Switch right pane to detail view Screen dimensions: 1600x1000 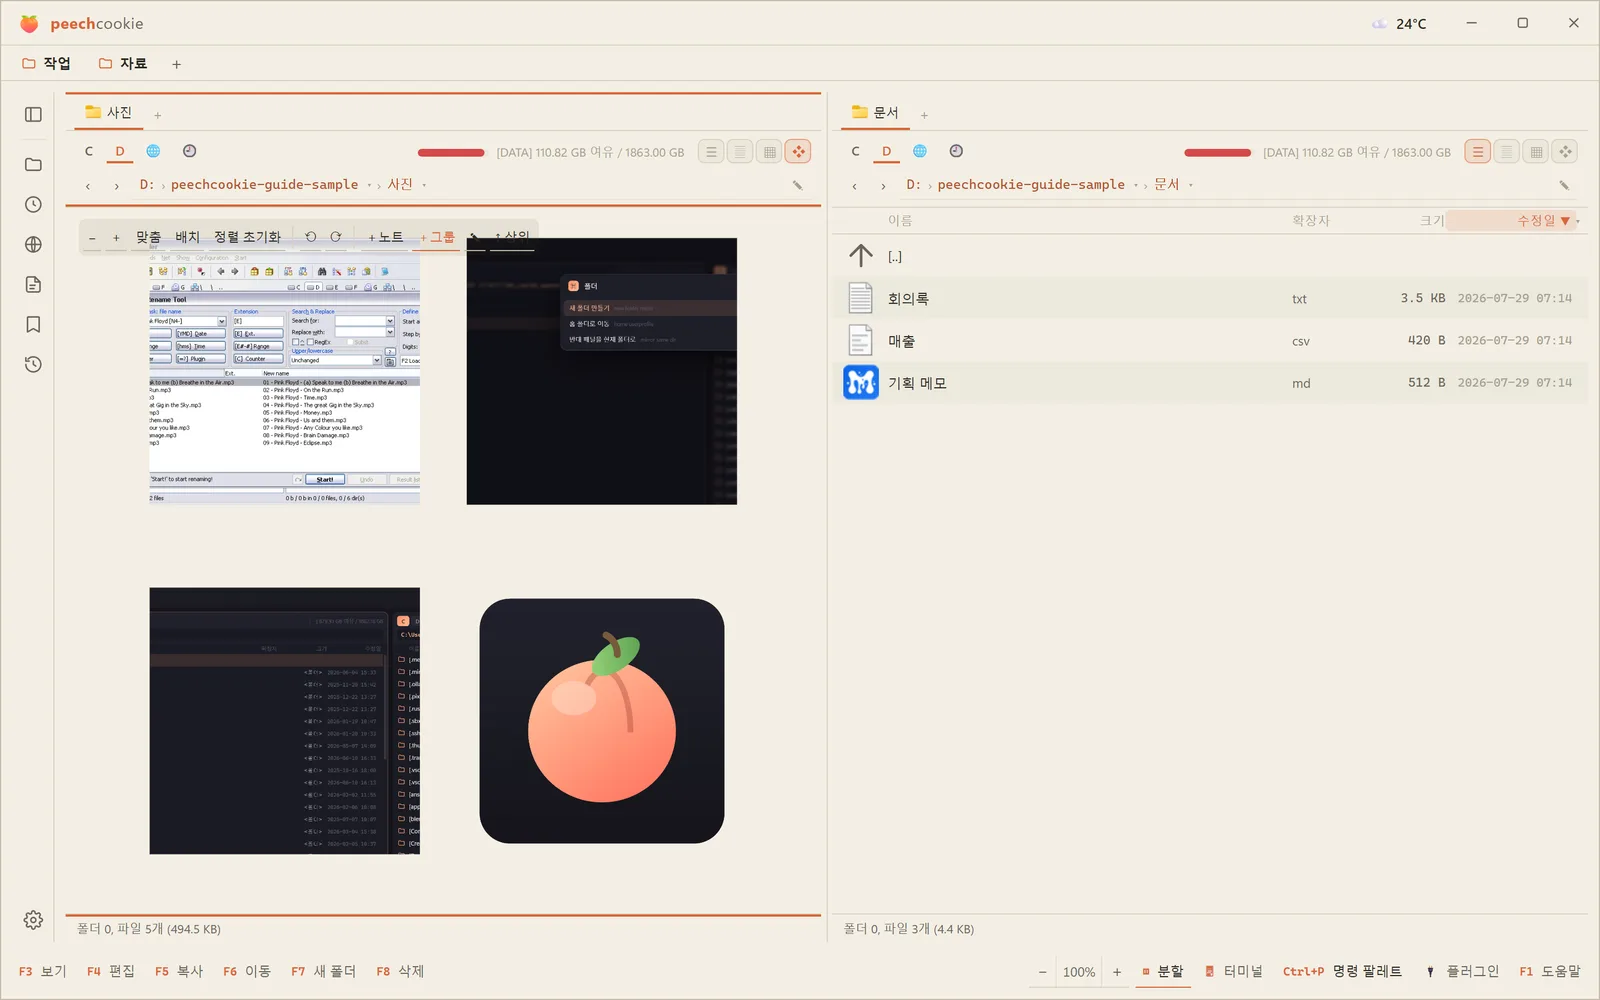click(1507, 152)
